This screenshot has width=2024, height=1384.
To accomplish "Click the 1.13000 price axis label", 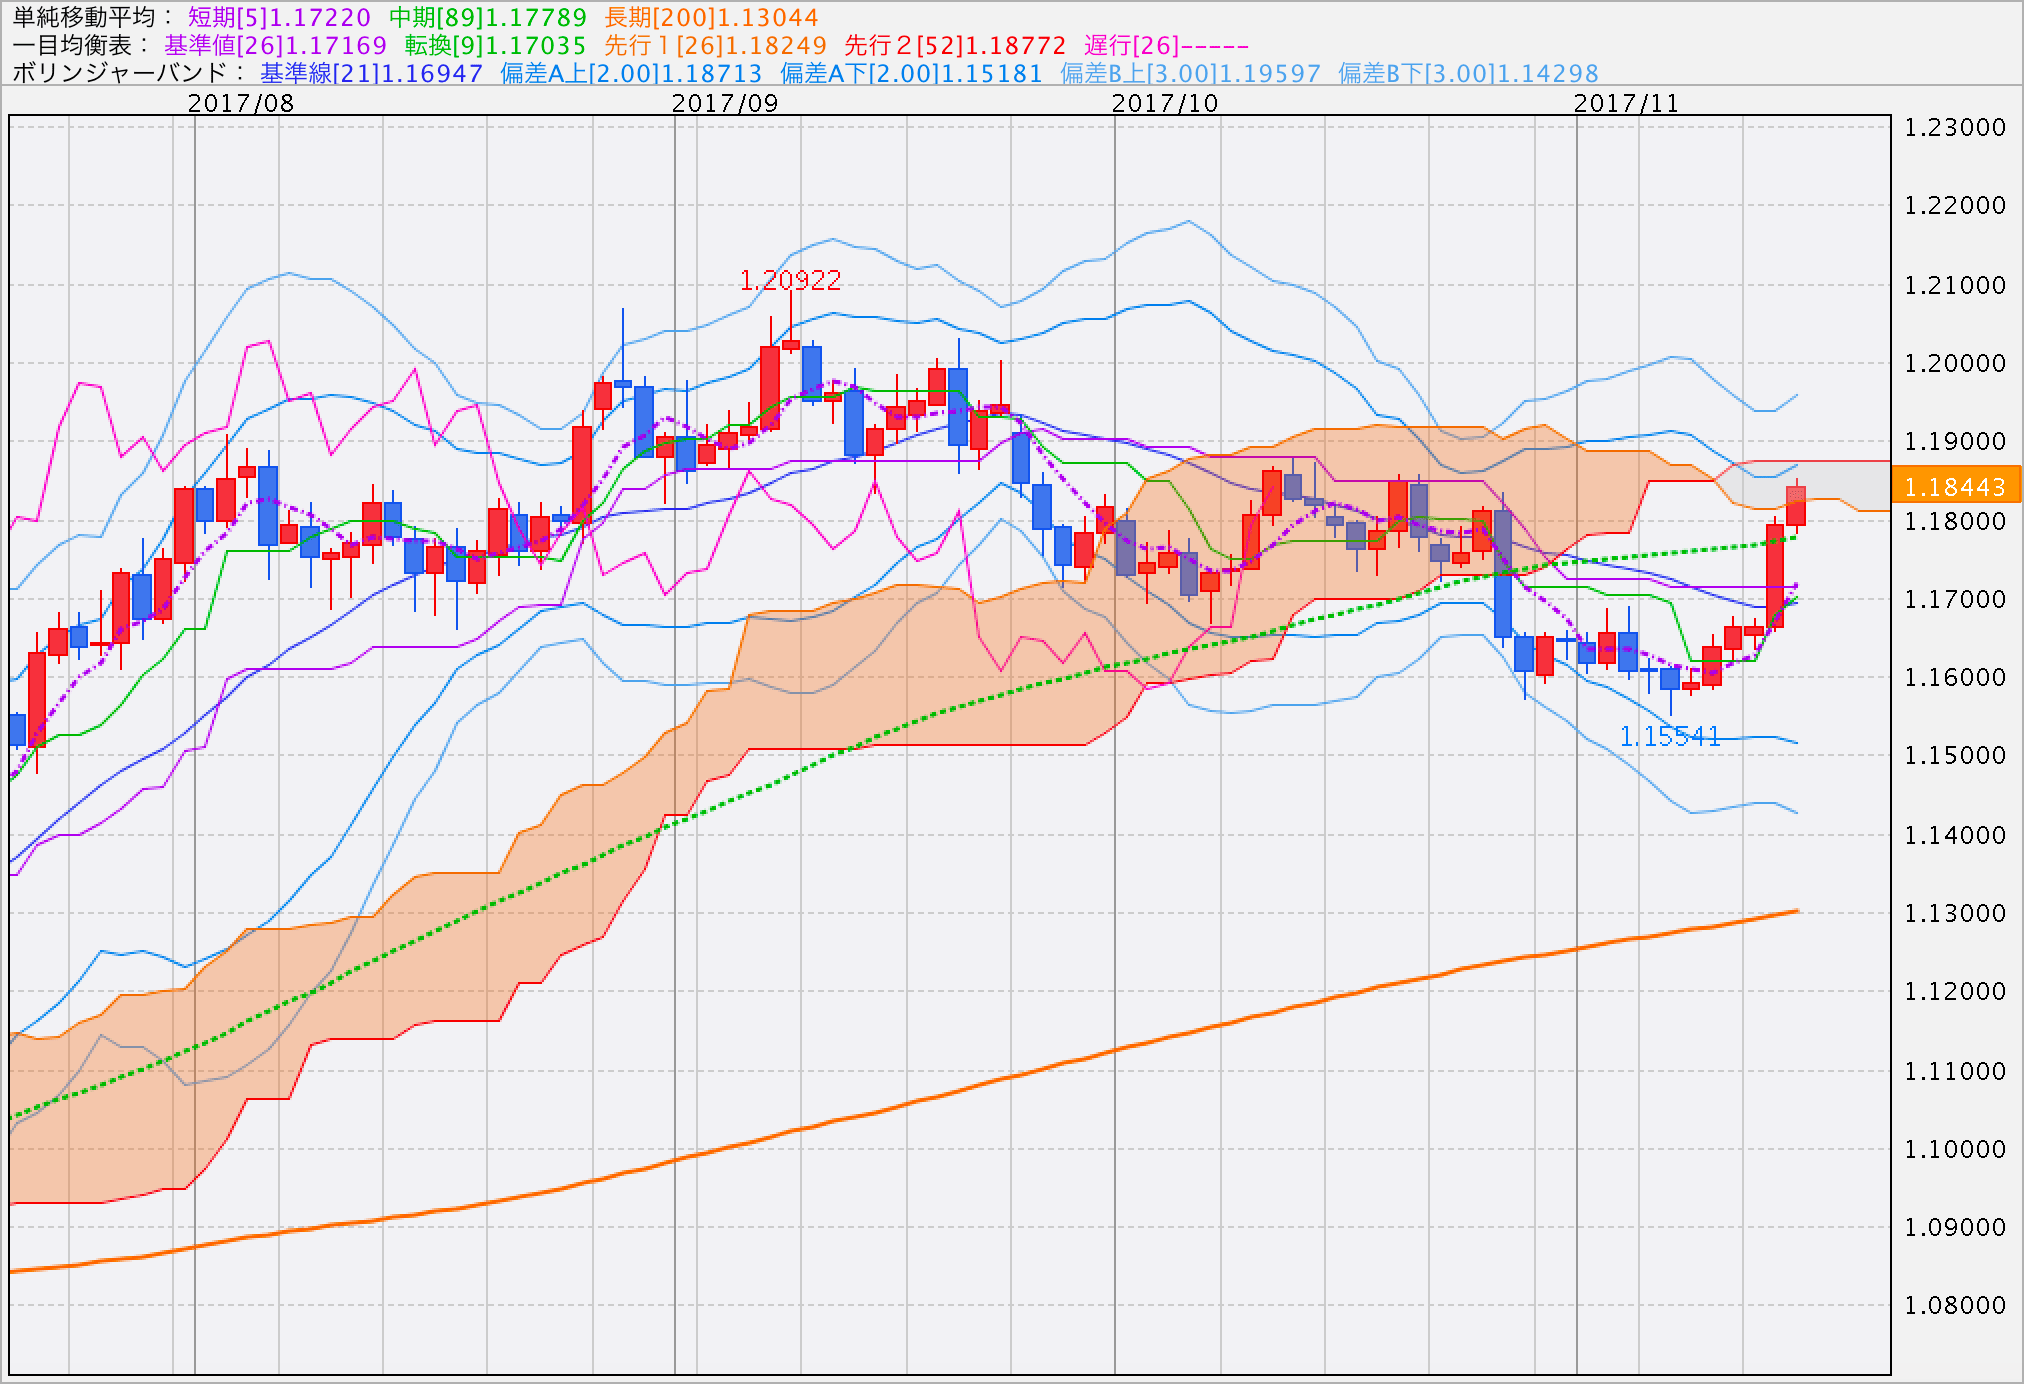I will 1955,913.
